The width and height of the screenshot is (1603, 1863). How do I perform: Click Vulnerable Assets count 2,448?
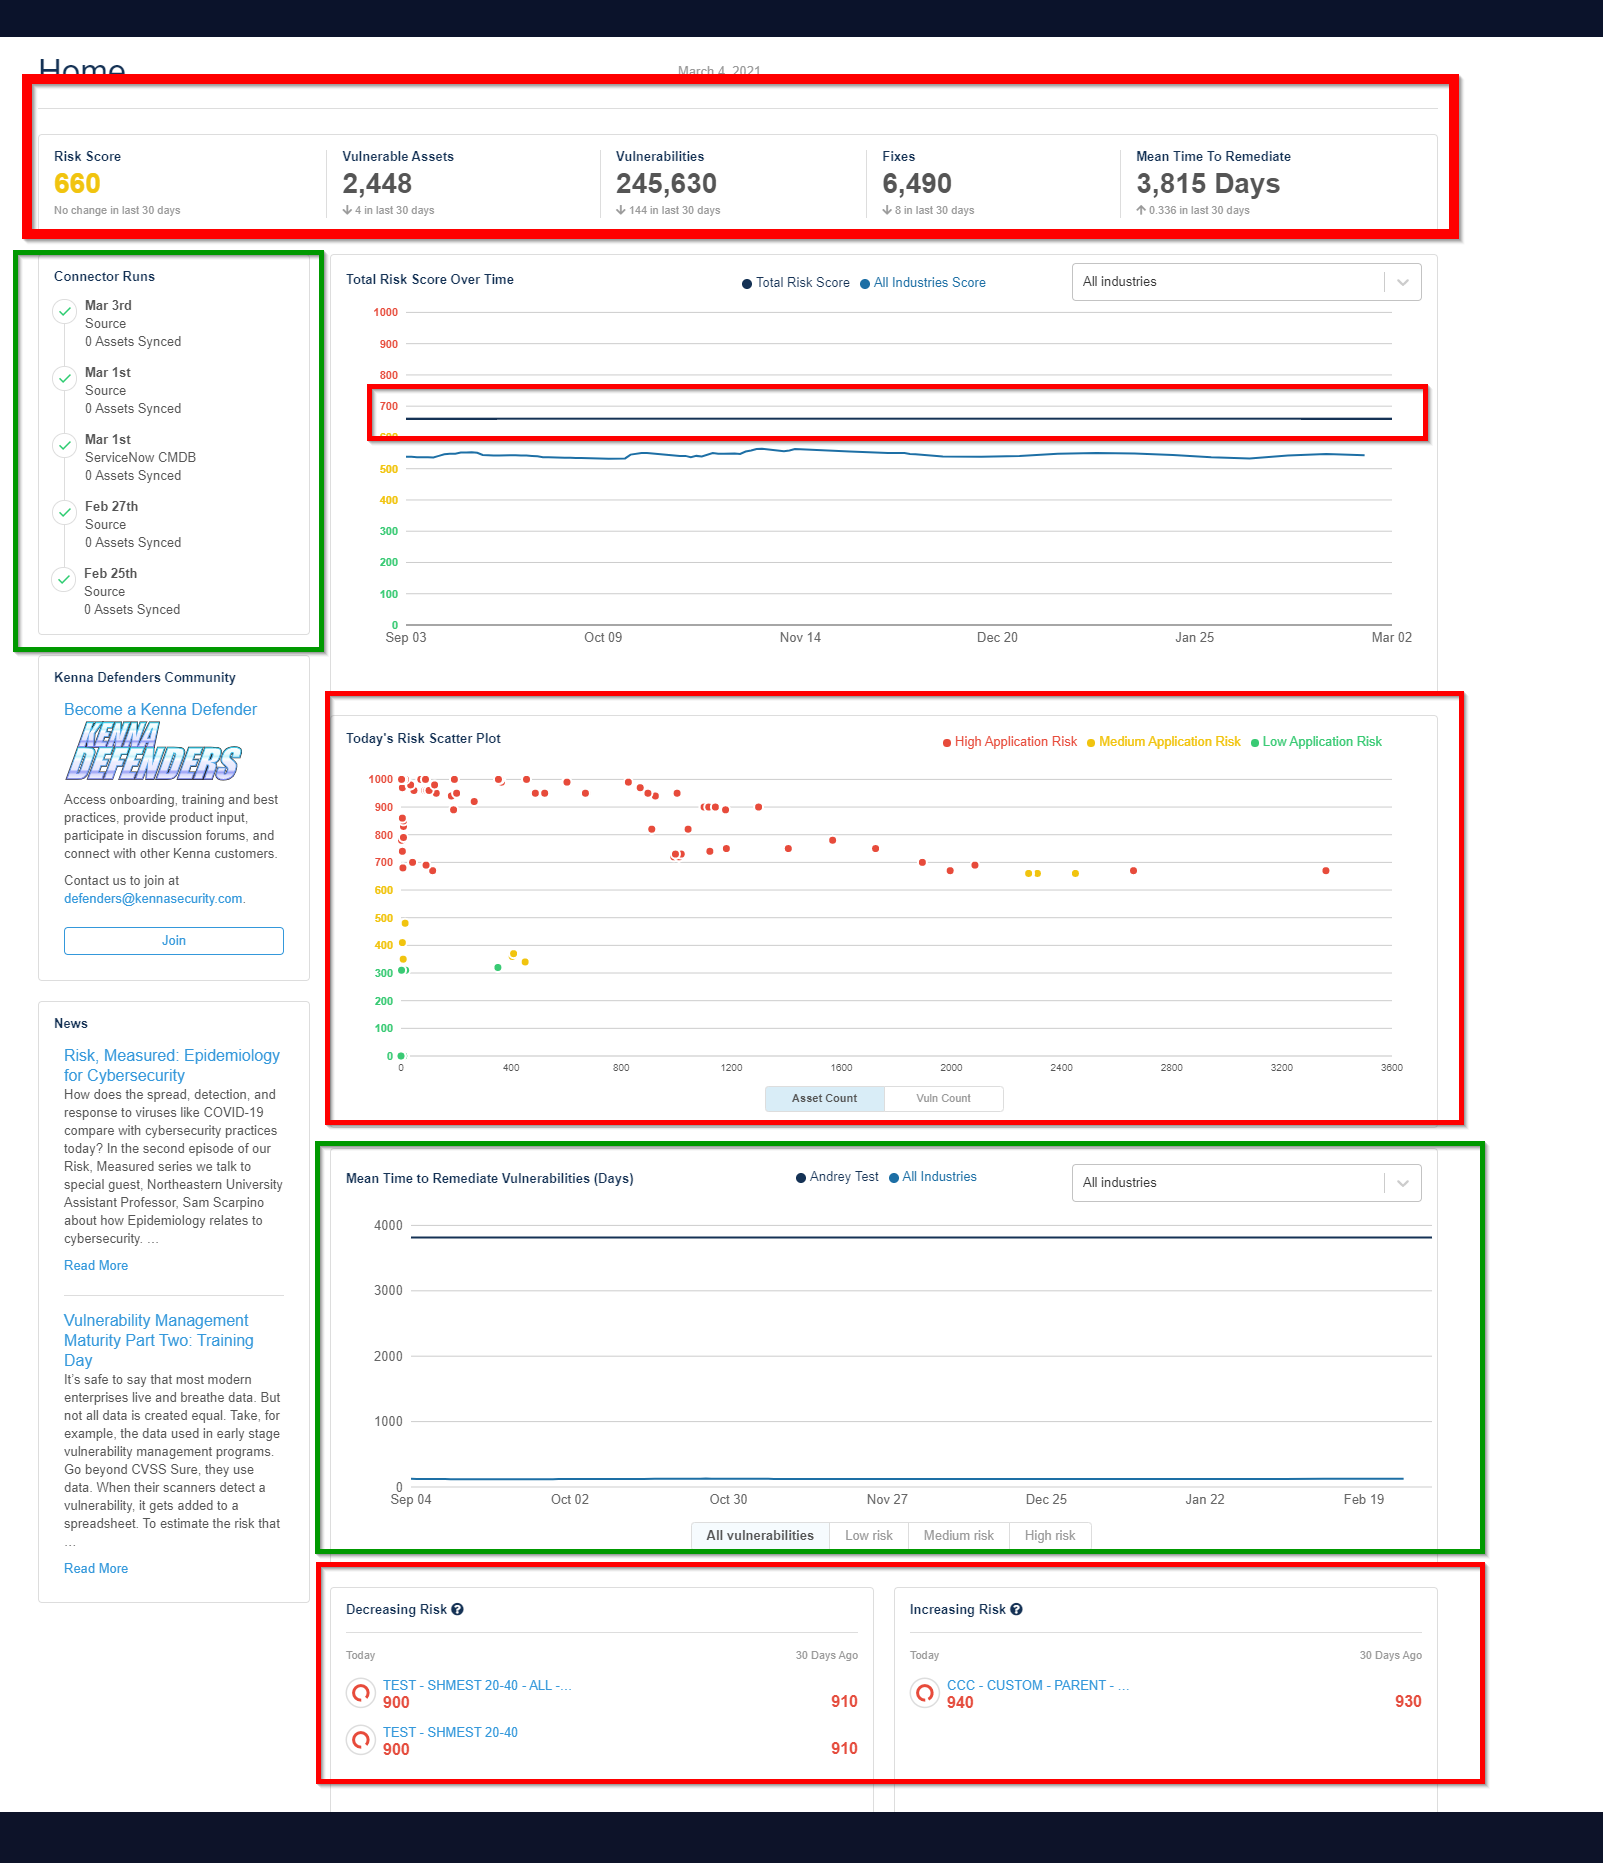tap(377, 184)
